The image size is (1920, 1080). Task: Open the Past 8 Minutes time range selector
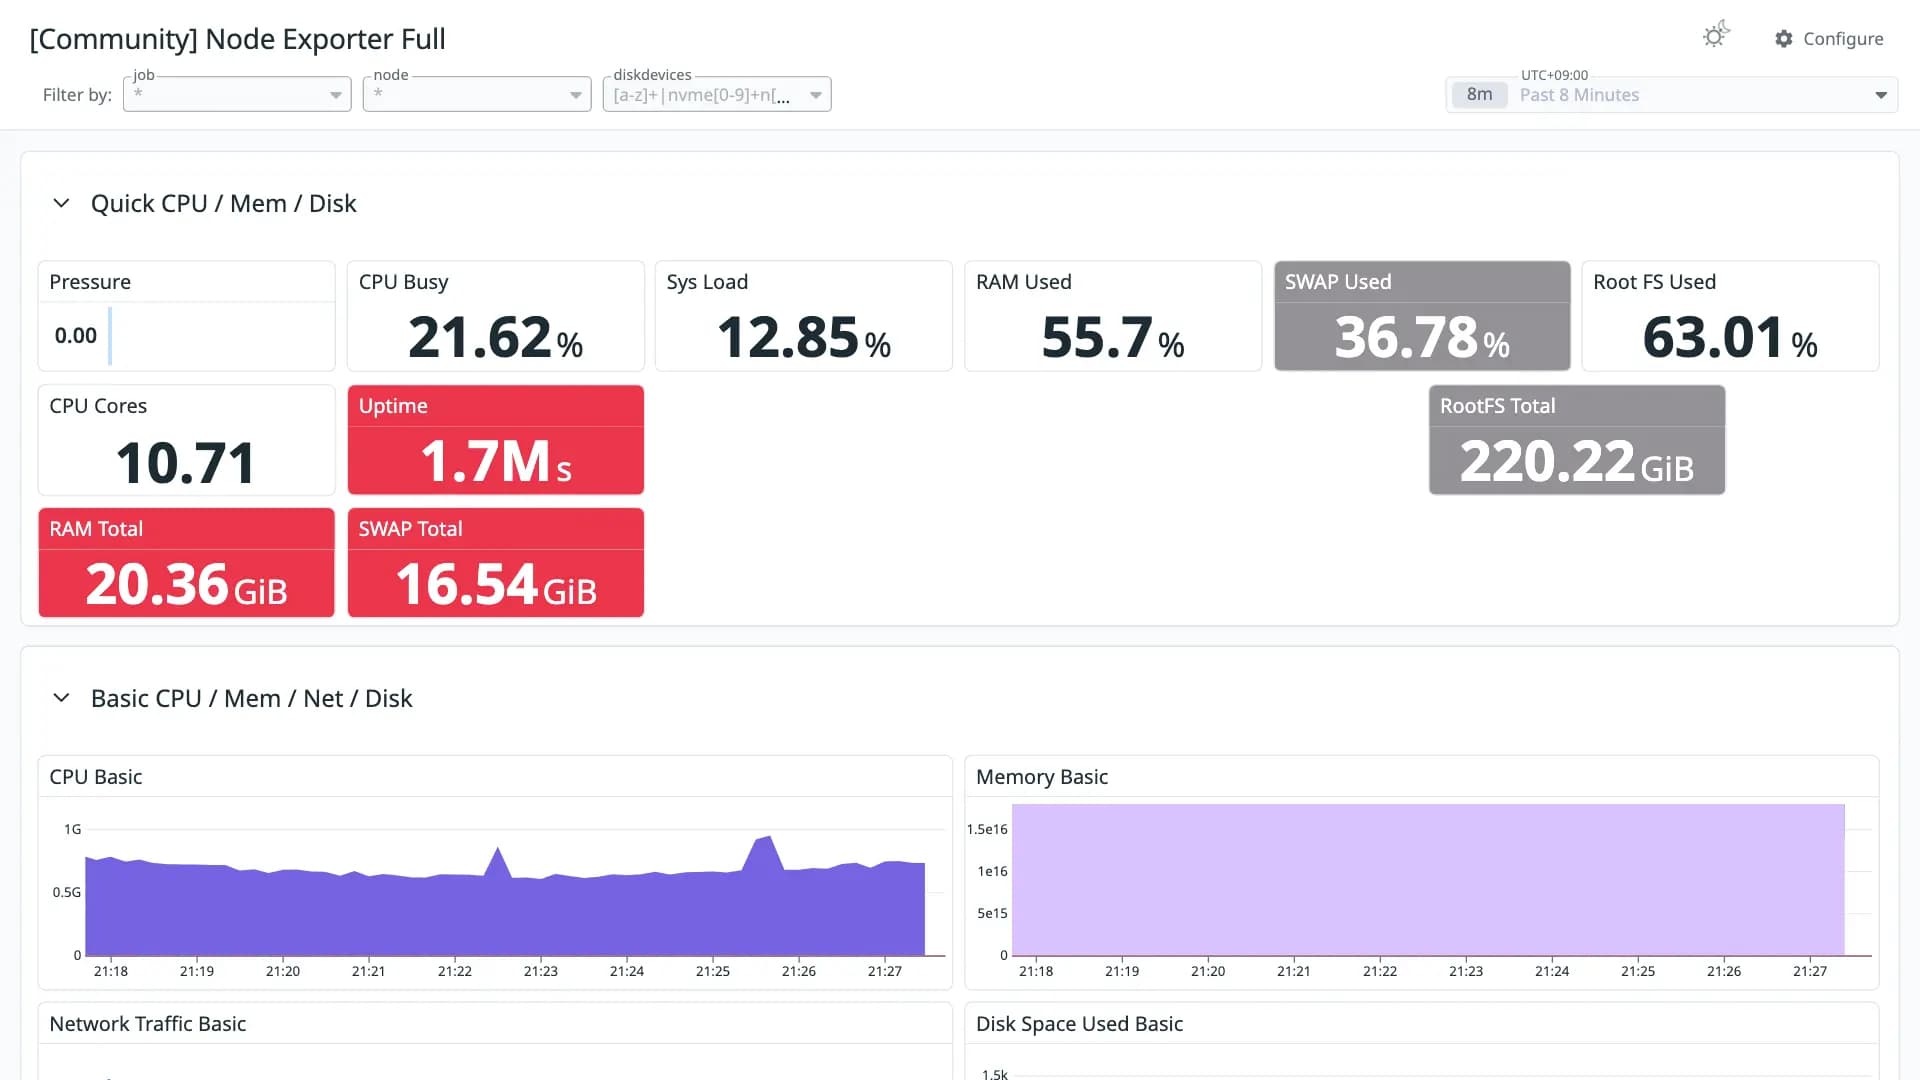[1672, 94]
